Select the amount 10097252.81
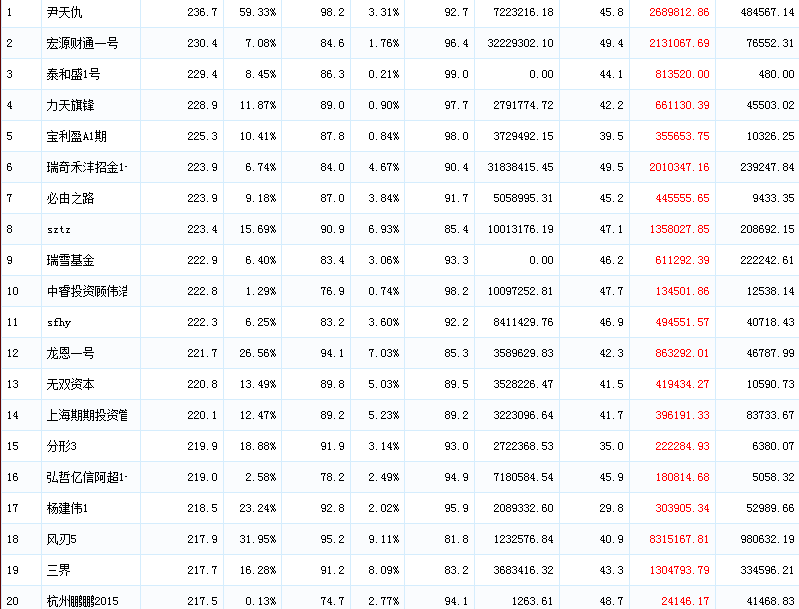Screen dimensions: 799x609 coord(520,292)
